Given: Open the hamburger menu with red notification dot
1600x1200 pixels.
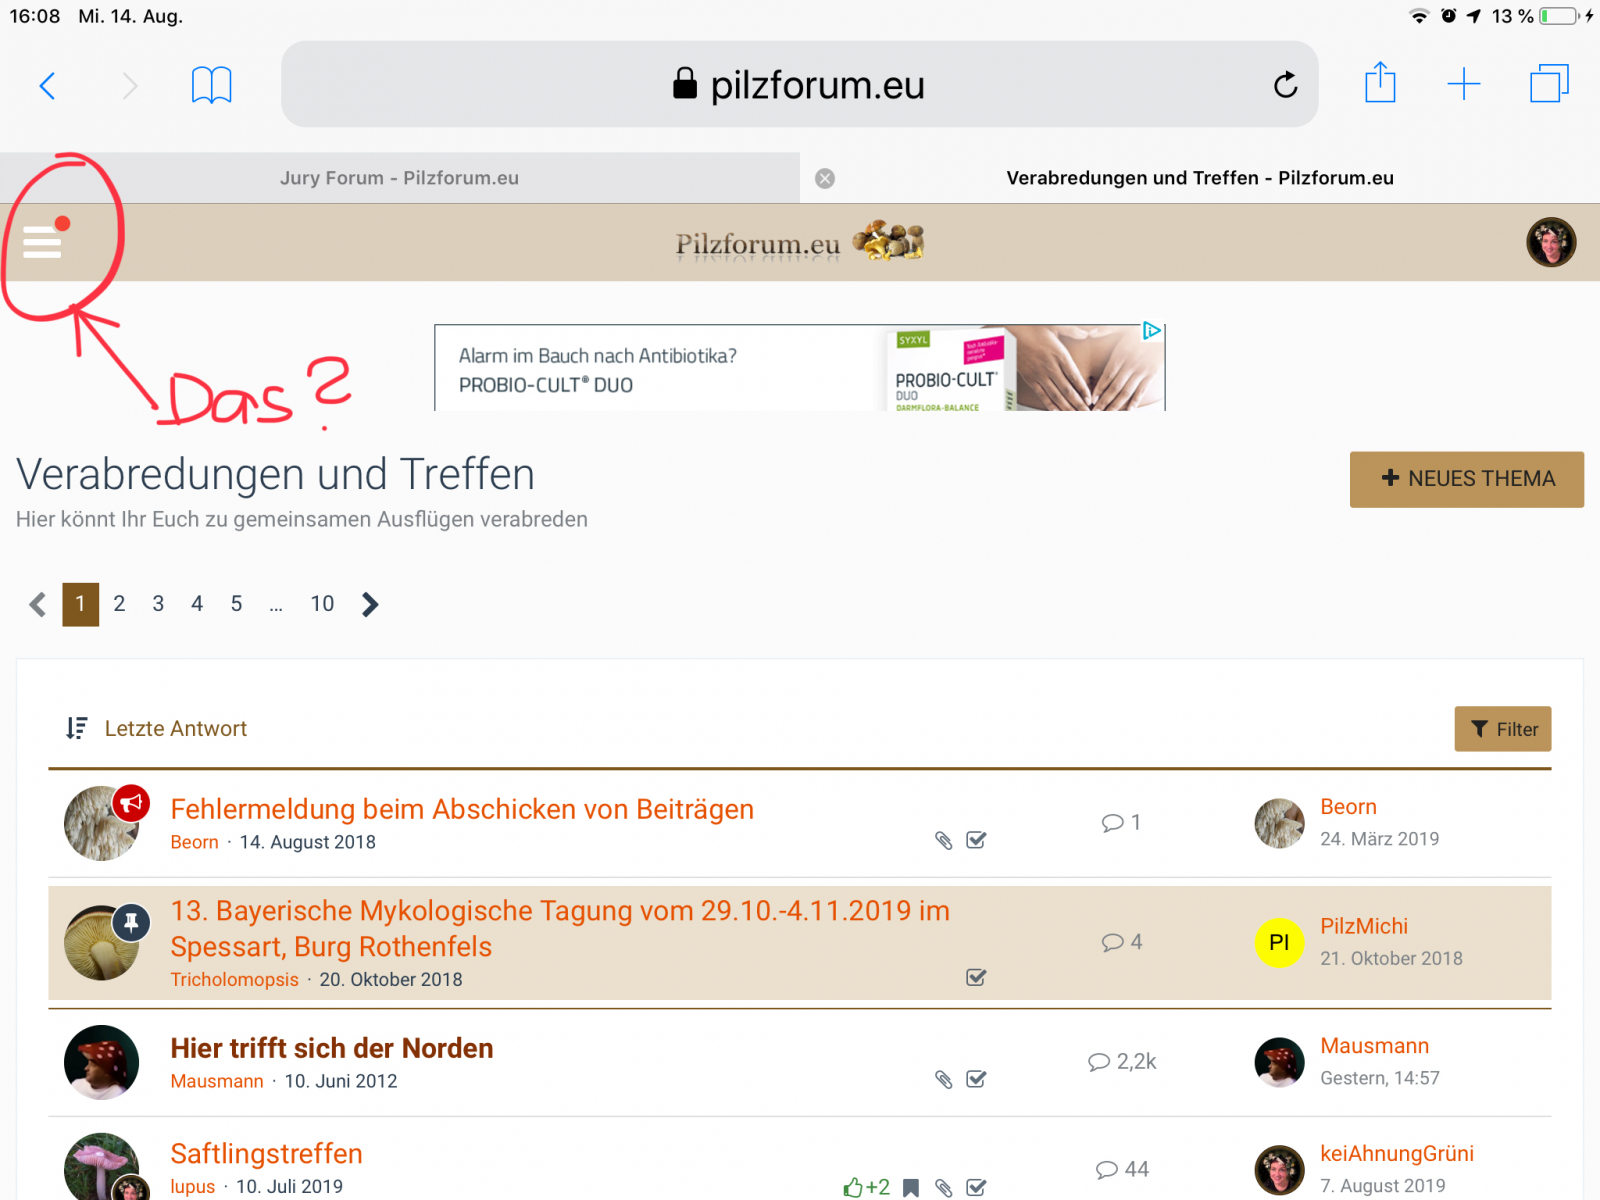Looking at the screenshot, I should (x=42, y=241).
